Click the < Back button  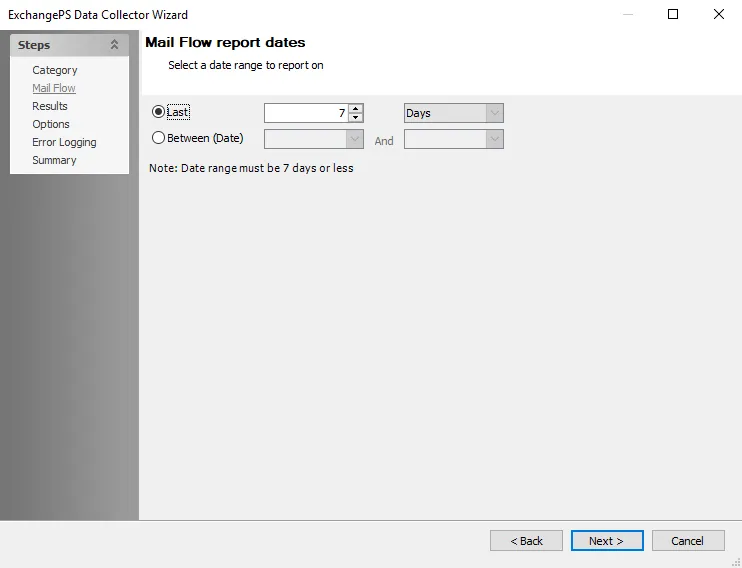coord(526,541)
